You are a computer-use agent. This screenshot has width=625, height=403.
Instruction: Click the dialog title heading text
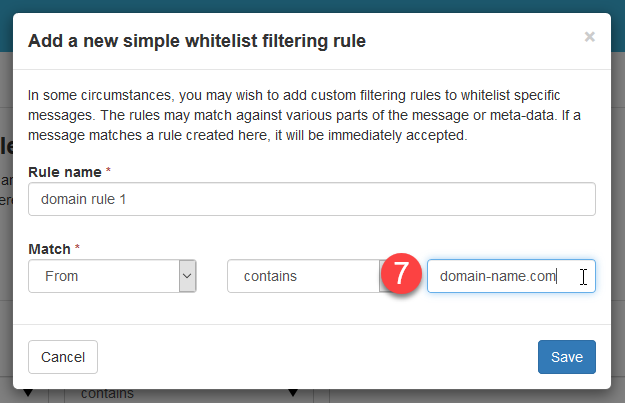point(197,41)
